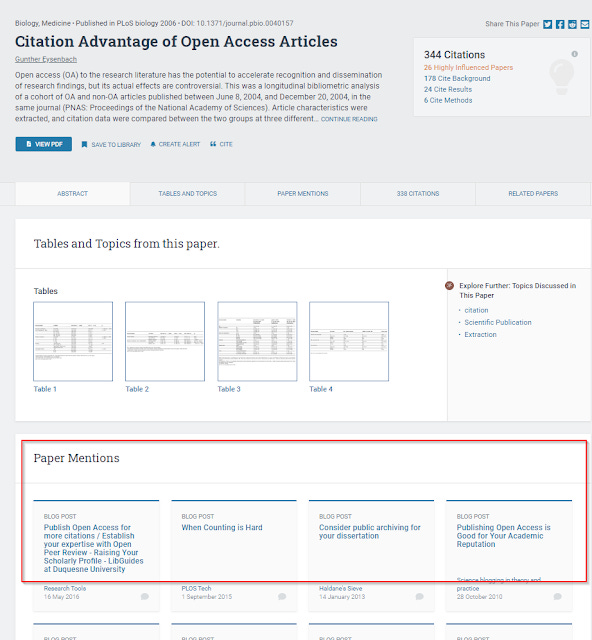Click the Table 2 caption link

pos(137,389)
